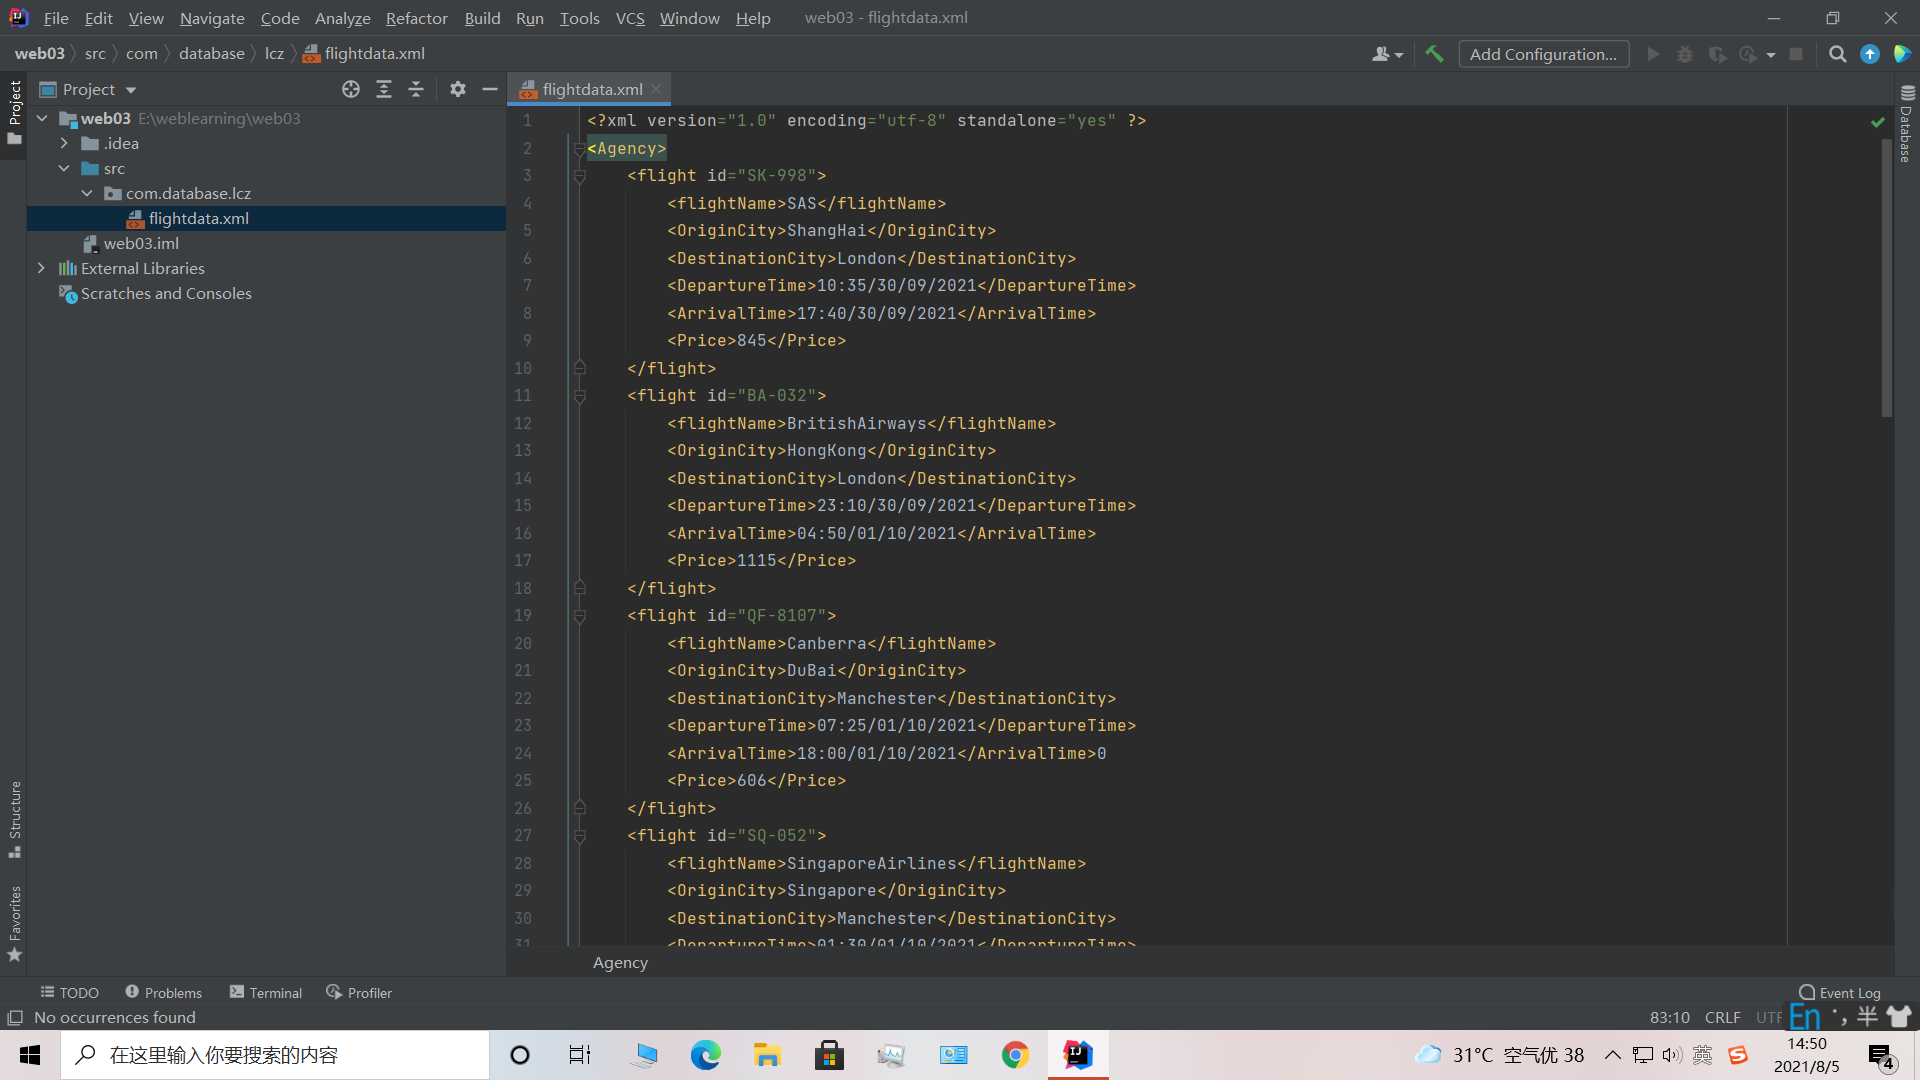Open File Explorer from taskbar
The image size is (1920, 1080).
point(767,1055)
